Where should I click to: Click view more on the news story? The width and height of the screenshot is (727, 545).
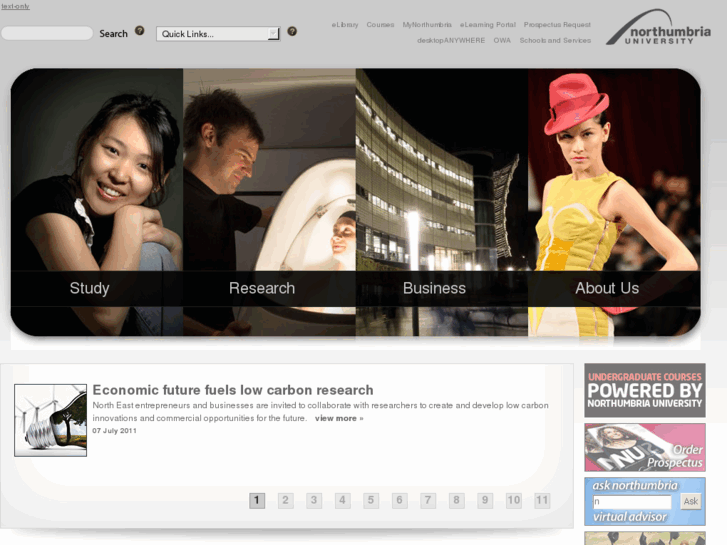pos(339,418)
